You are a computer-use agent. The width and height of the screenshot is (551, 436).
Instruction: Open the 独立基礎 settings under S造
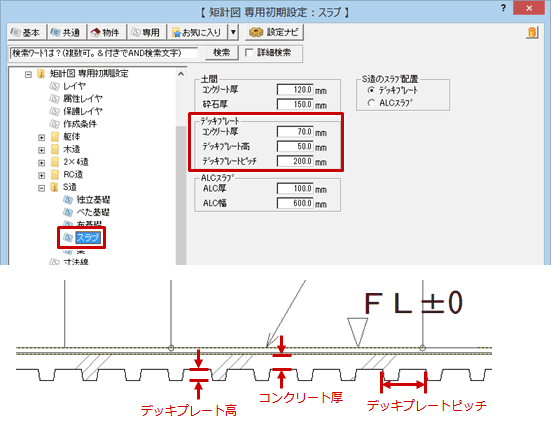pos(93,200)
